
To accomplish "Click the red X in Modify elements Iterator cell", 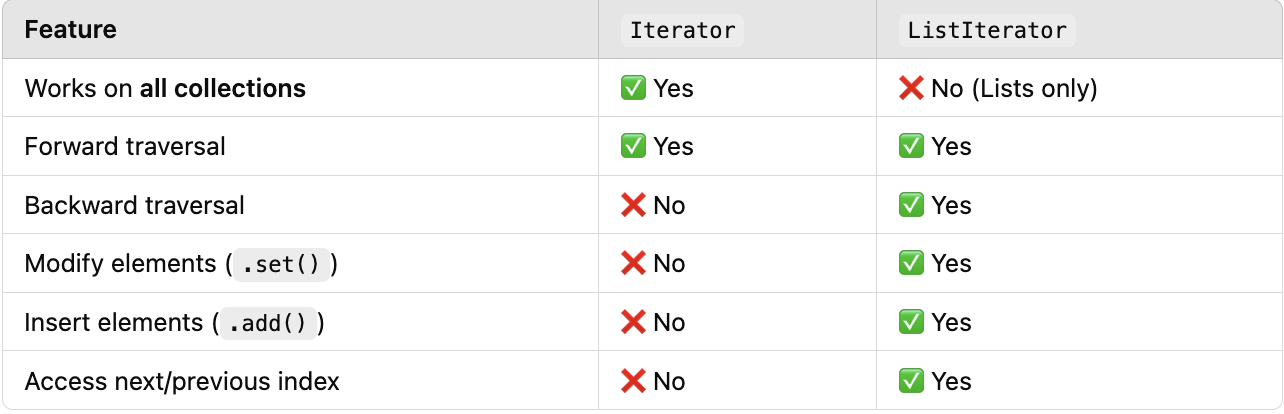I will (633, 264).
